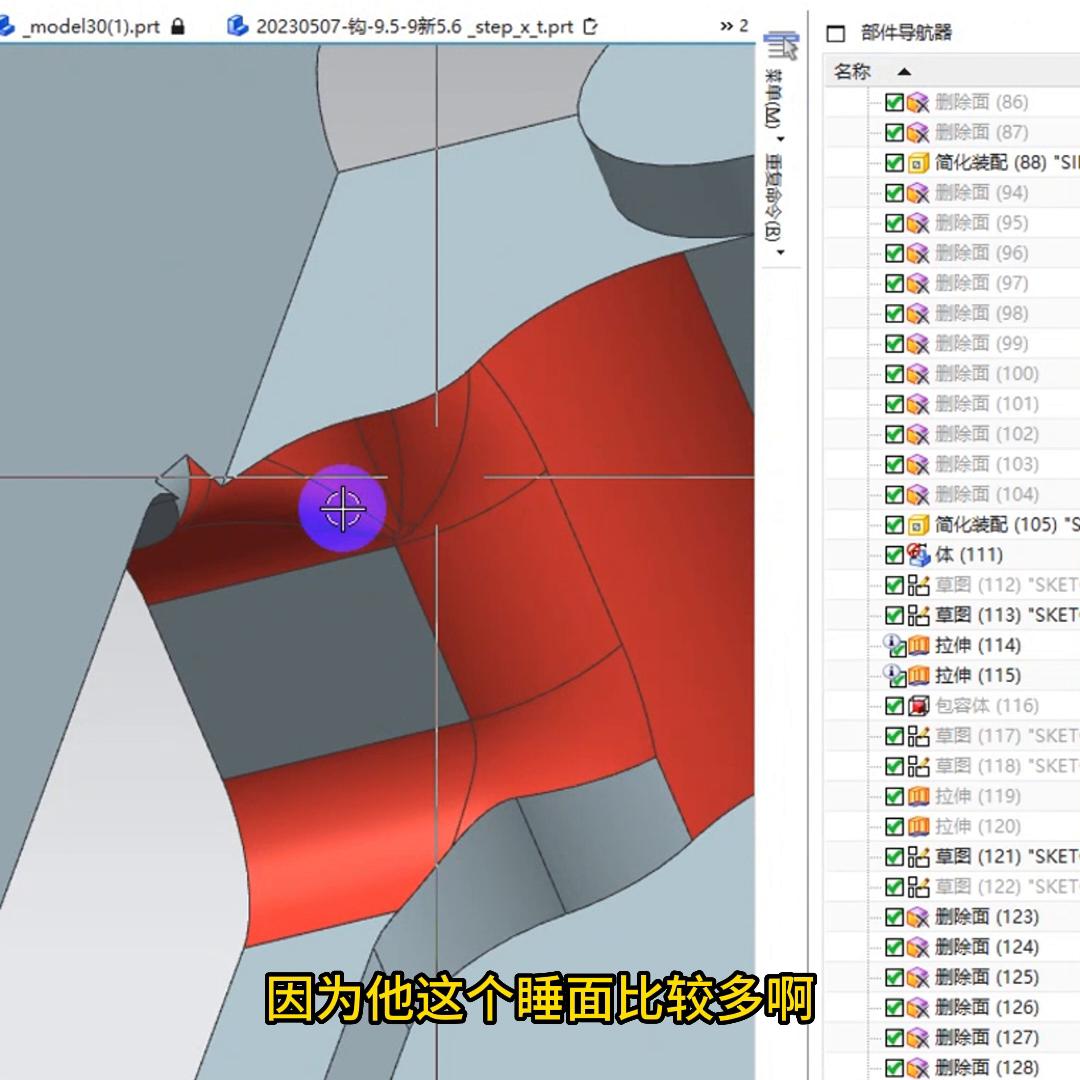This screenshot has width=1080, height=1080.
Task: Click the 删除面 (86) feature icon
Action: tap(918, 102)
